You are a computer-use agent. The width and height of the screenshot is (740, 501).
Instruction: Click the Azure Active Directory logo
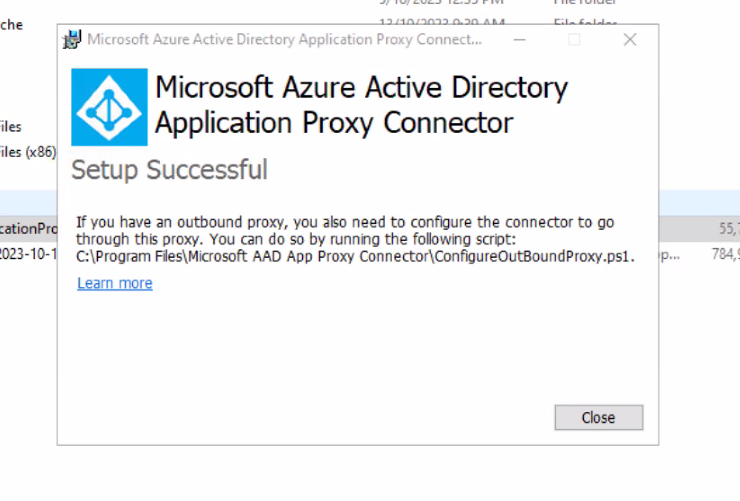coord(109,107)
